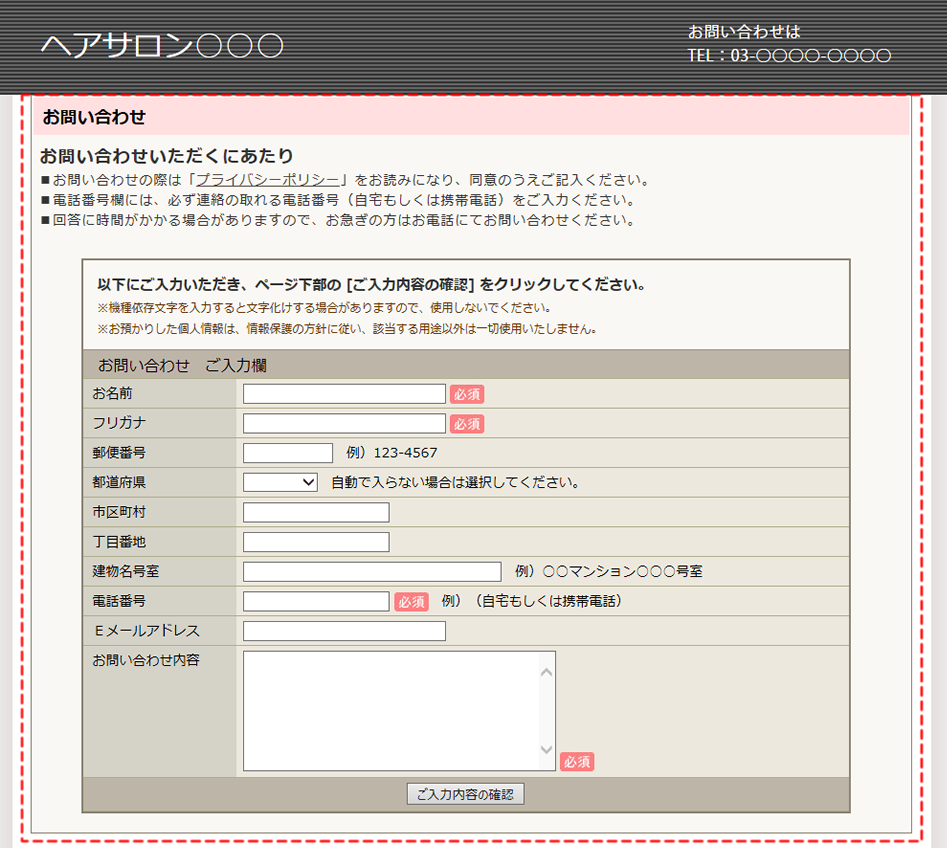Click the ご入力内容の確認 button
947x848 pixels.
pos(466,794)
